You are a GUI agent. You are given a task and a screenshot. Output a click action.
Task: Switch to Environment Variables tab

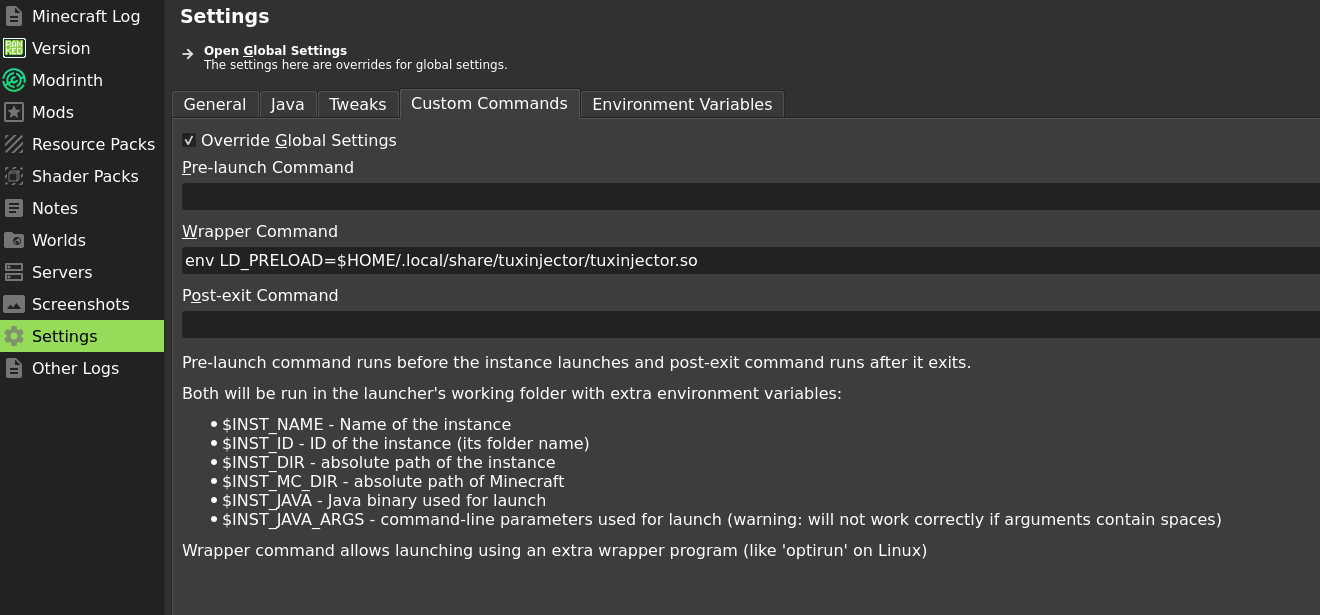682,104
